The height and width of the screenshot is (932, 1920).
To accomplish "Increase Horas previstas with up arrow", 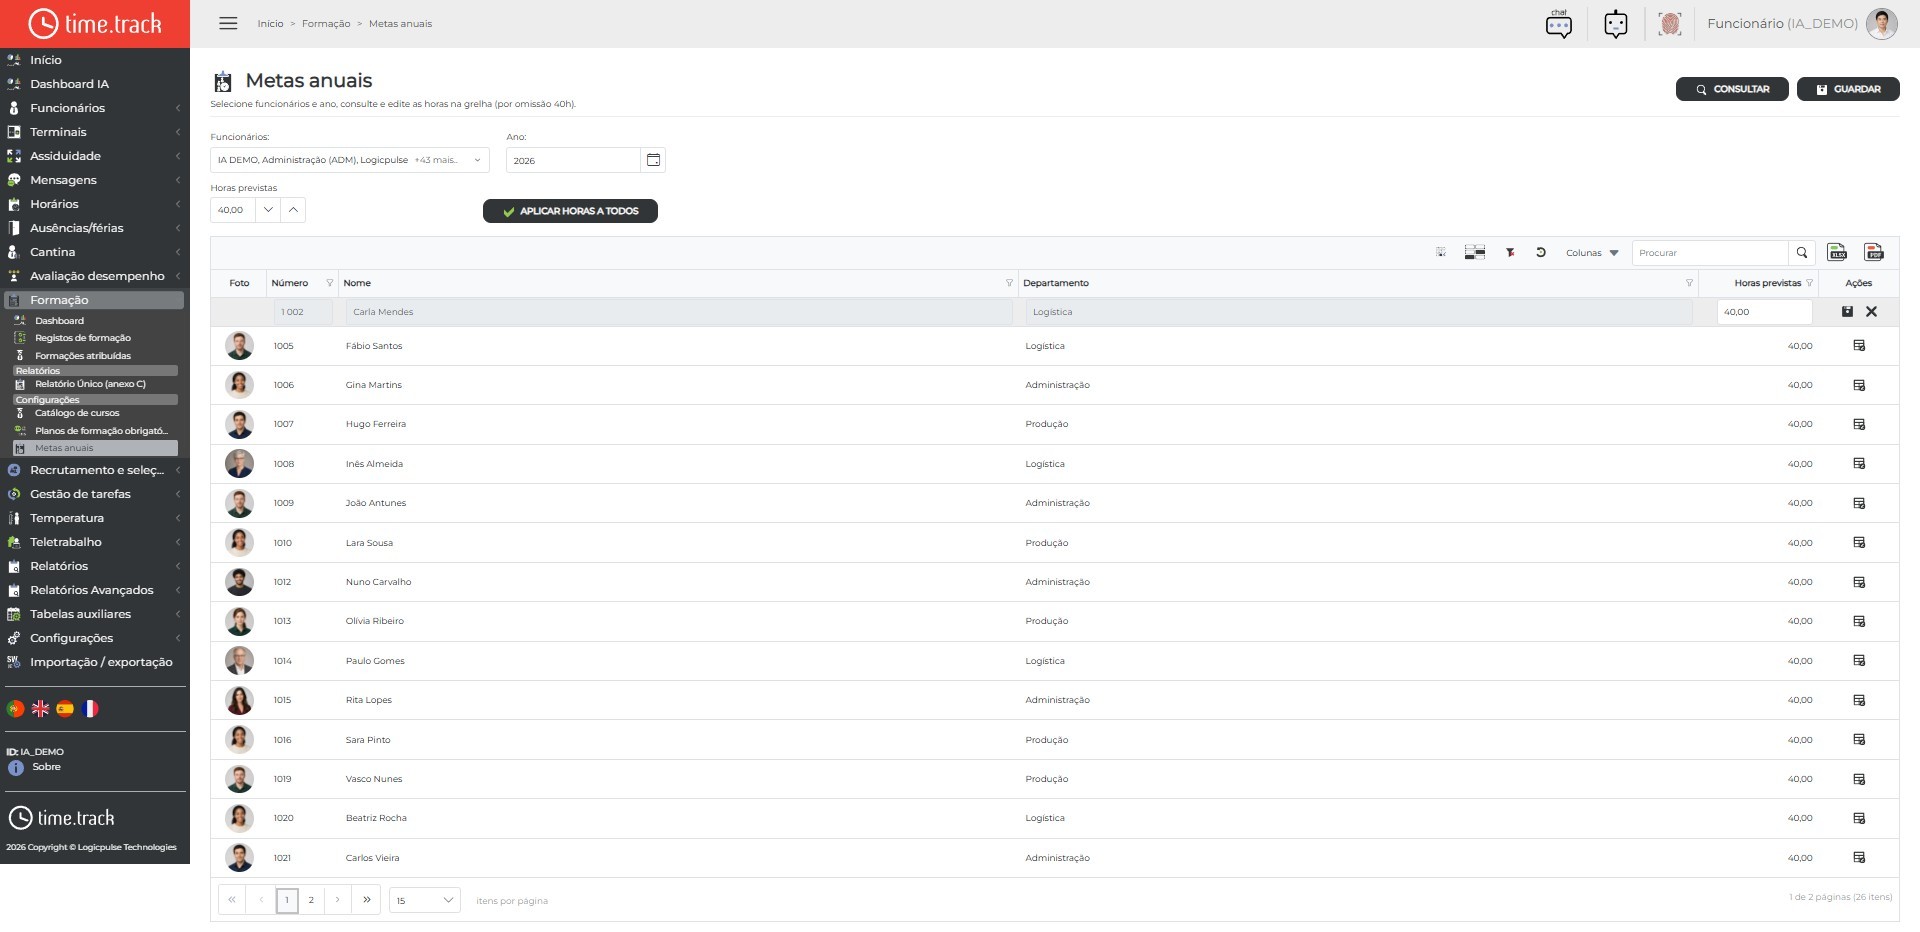I will (293, 210).
